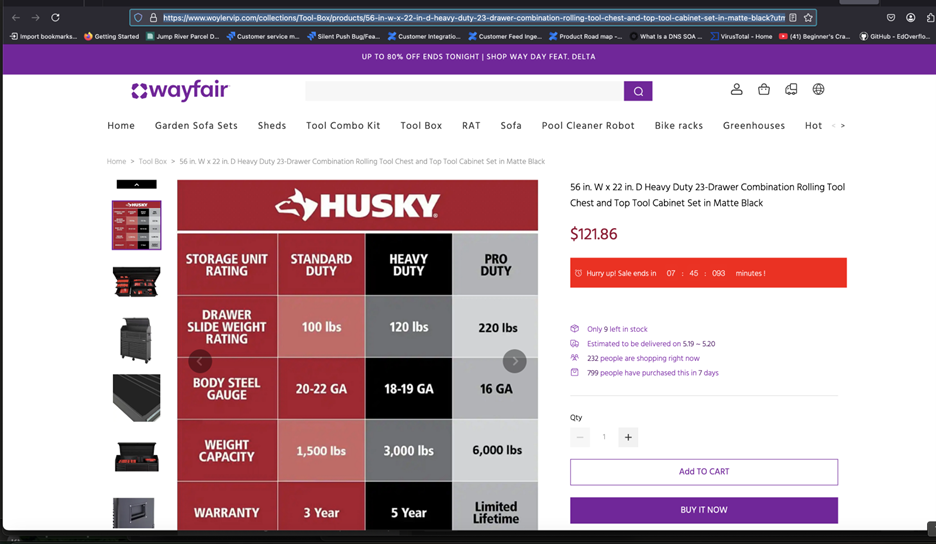Viewport: 936px width, 544px height.
Task: Open Product Road map bookmark
Action: click(586, 36)
